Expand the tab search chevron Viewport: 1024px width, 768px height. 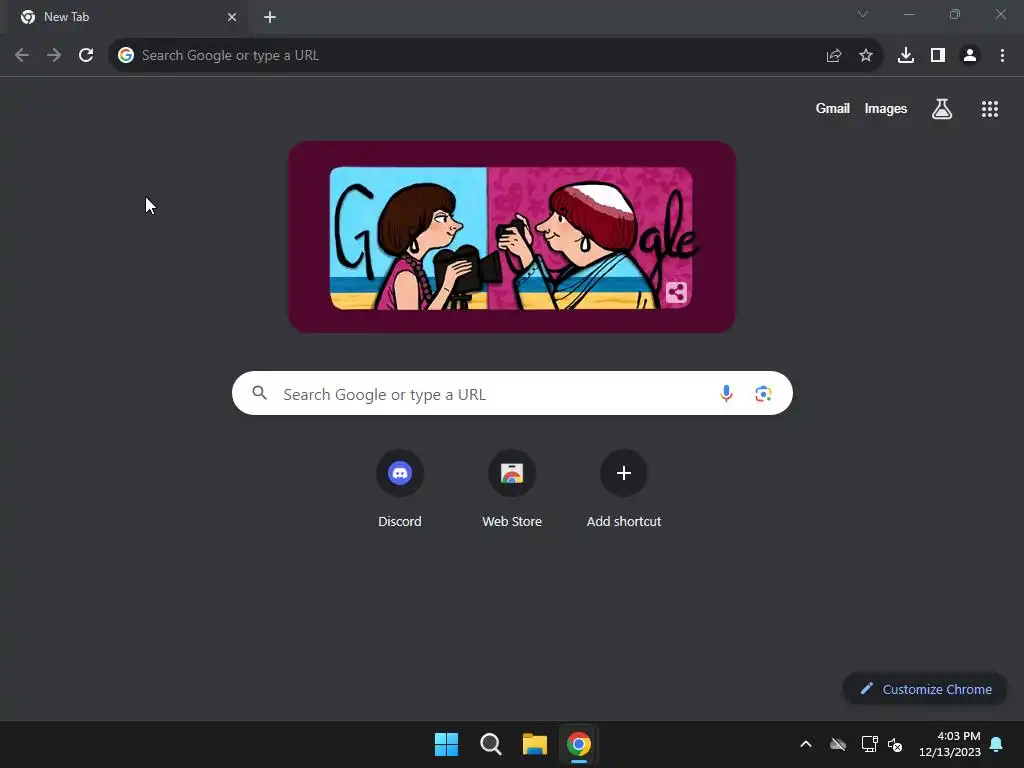coord(863,14)
